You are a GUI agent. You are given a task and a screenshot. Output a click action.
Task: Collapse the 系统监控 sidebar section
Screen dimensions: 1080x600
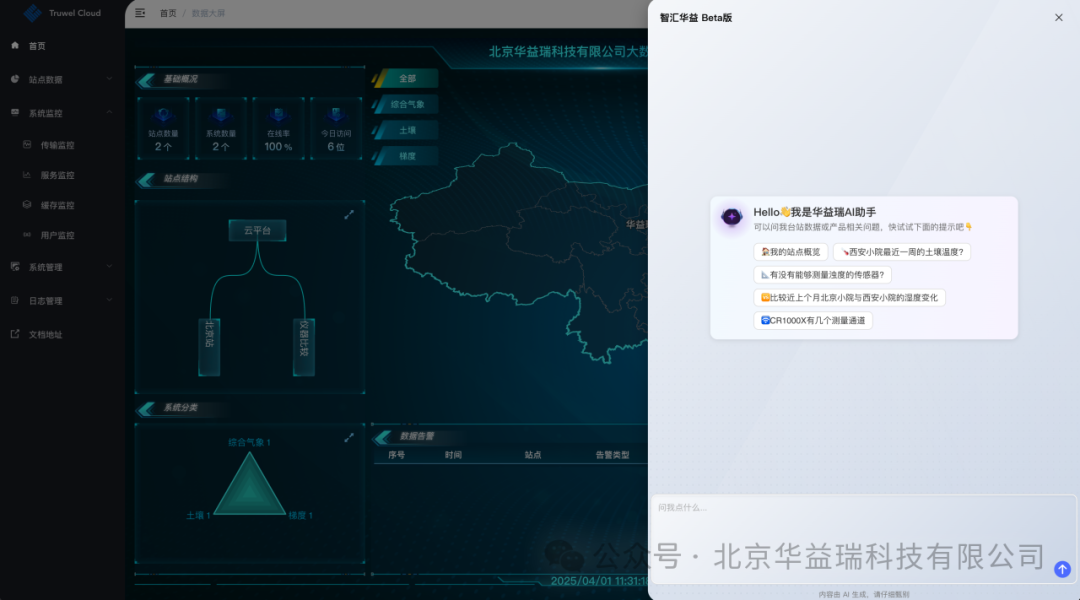tap(55, 112)
